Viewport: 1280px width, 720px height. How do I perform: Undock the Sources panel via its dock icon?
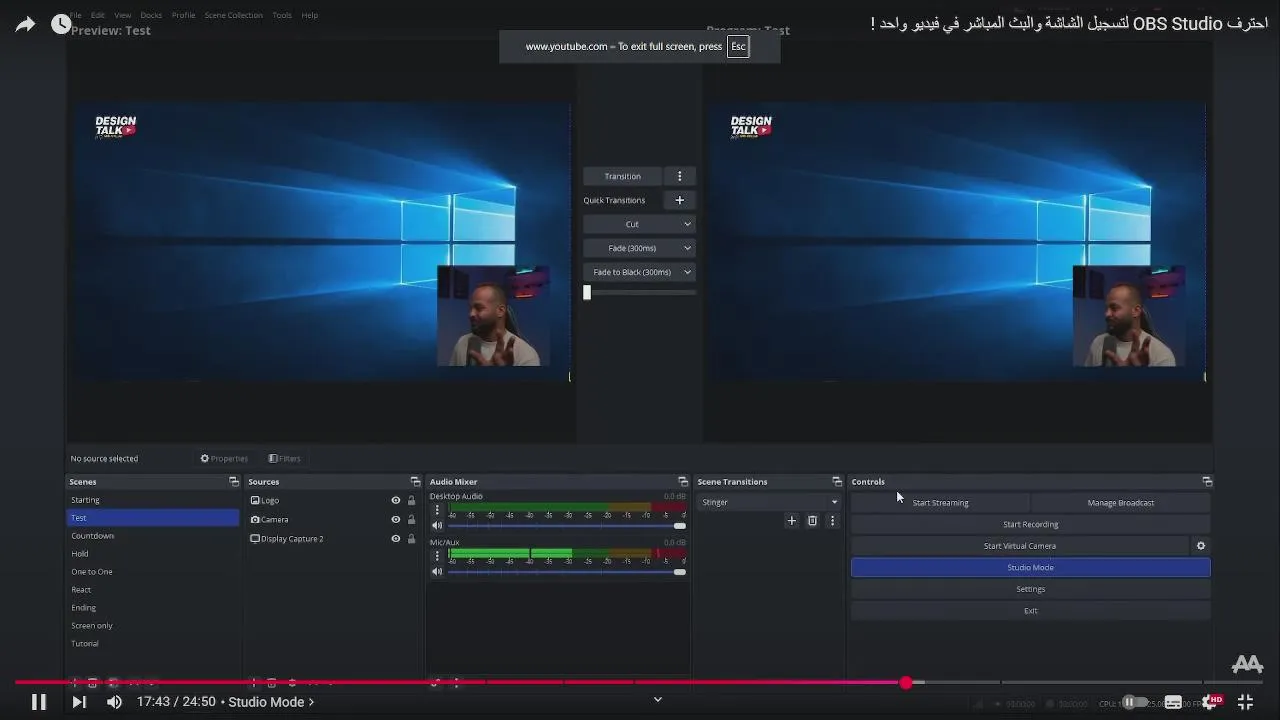[x=415, y=482]
